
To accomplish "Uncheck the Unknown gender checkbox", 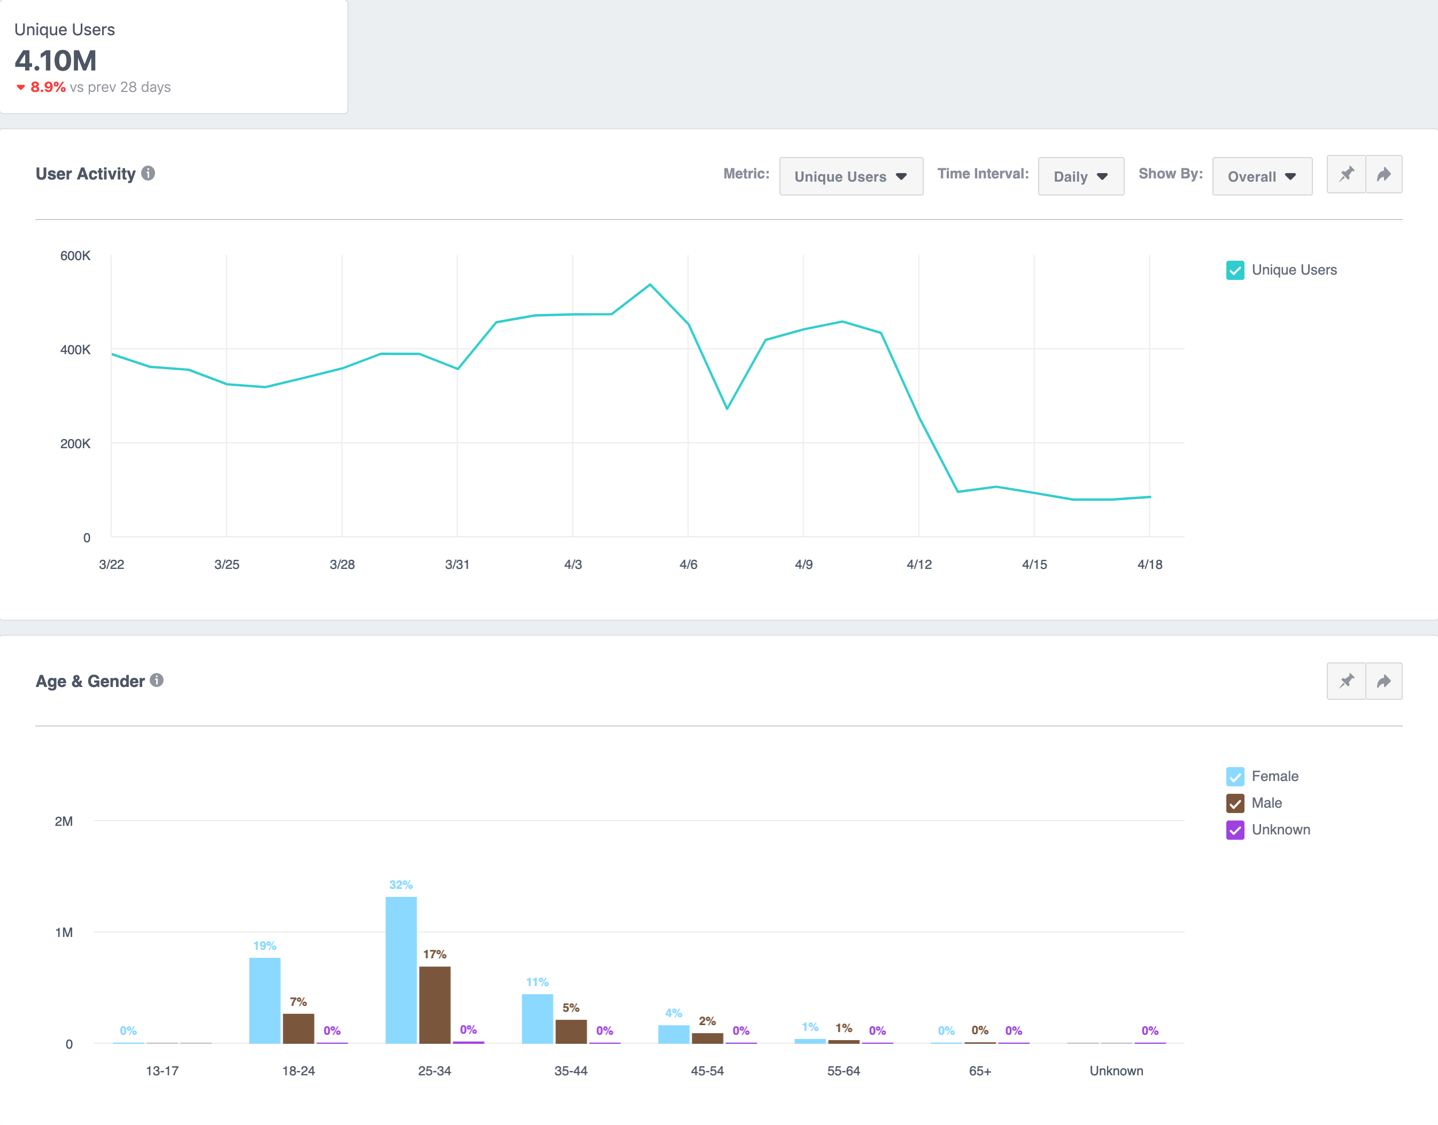I will [x=1235, y=829].
